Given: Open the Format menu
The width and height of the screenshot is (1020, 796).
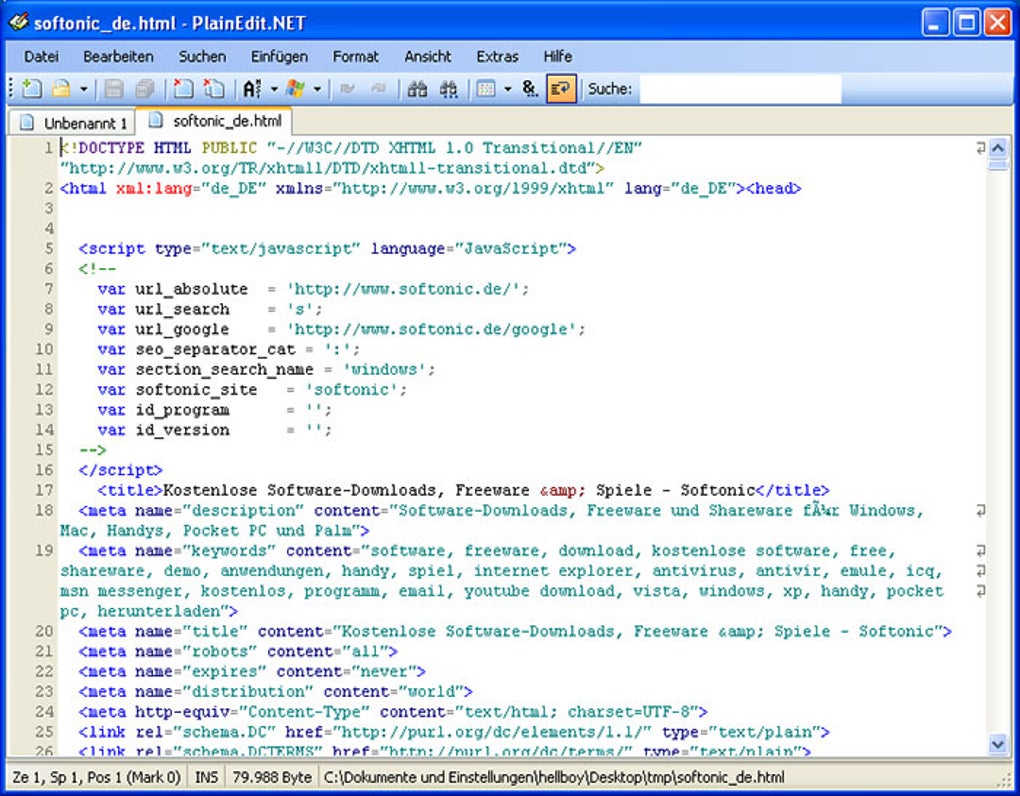Looking at the screenshot, I should [355, 57].
